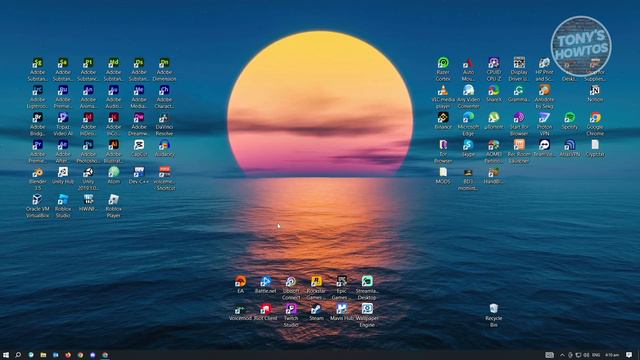Click the CPUID CPU-Z shortcut
The width and height of the screenshot is (640, 360).
(493, 63)
